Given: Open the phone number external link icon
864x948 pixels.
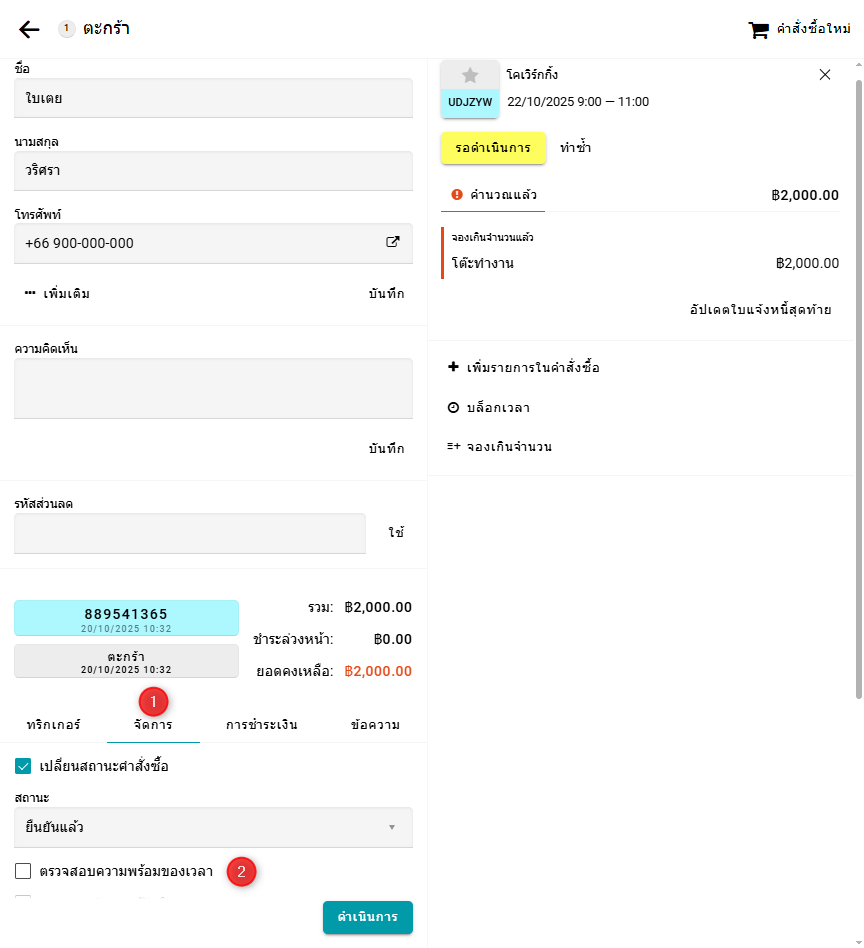Looking at the screenshot, I should (x=393, y=242).
